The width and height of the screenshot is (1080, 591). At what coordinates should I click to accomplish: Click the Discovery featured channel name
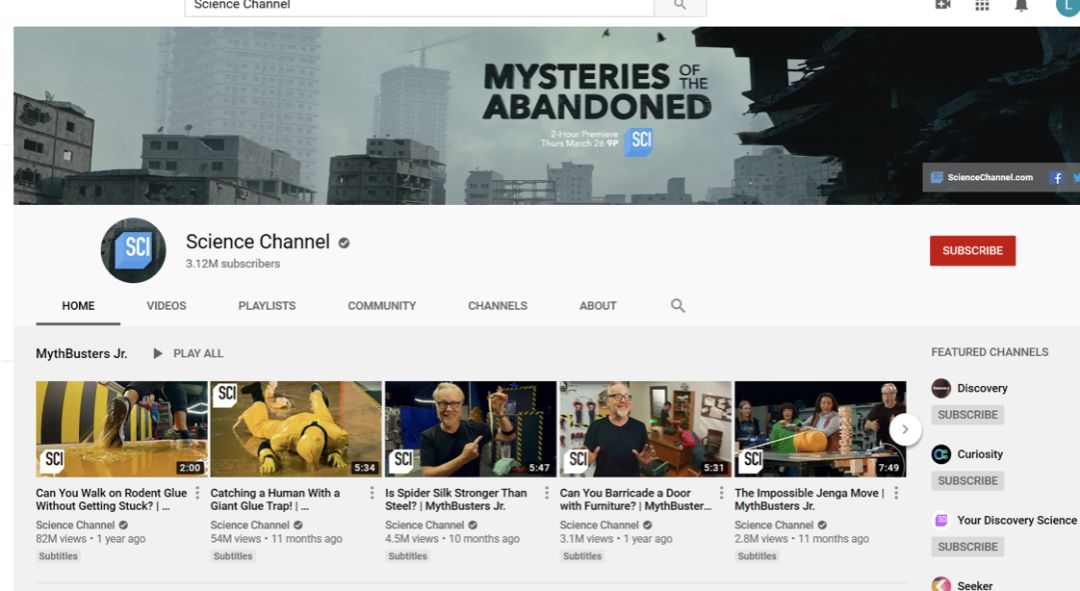(x=982, y=388)
